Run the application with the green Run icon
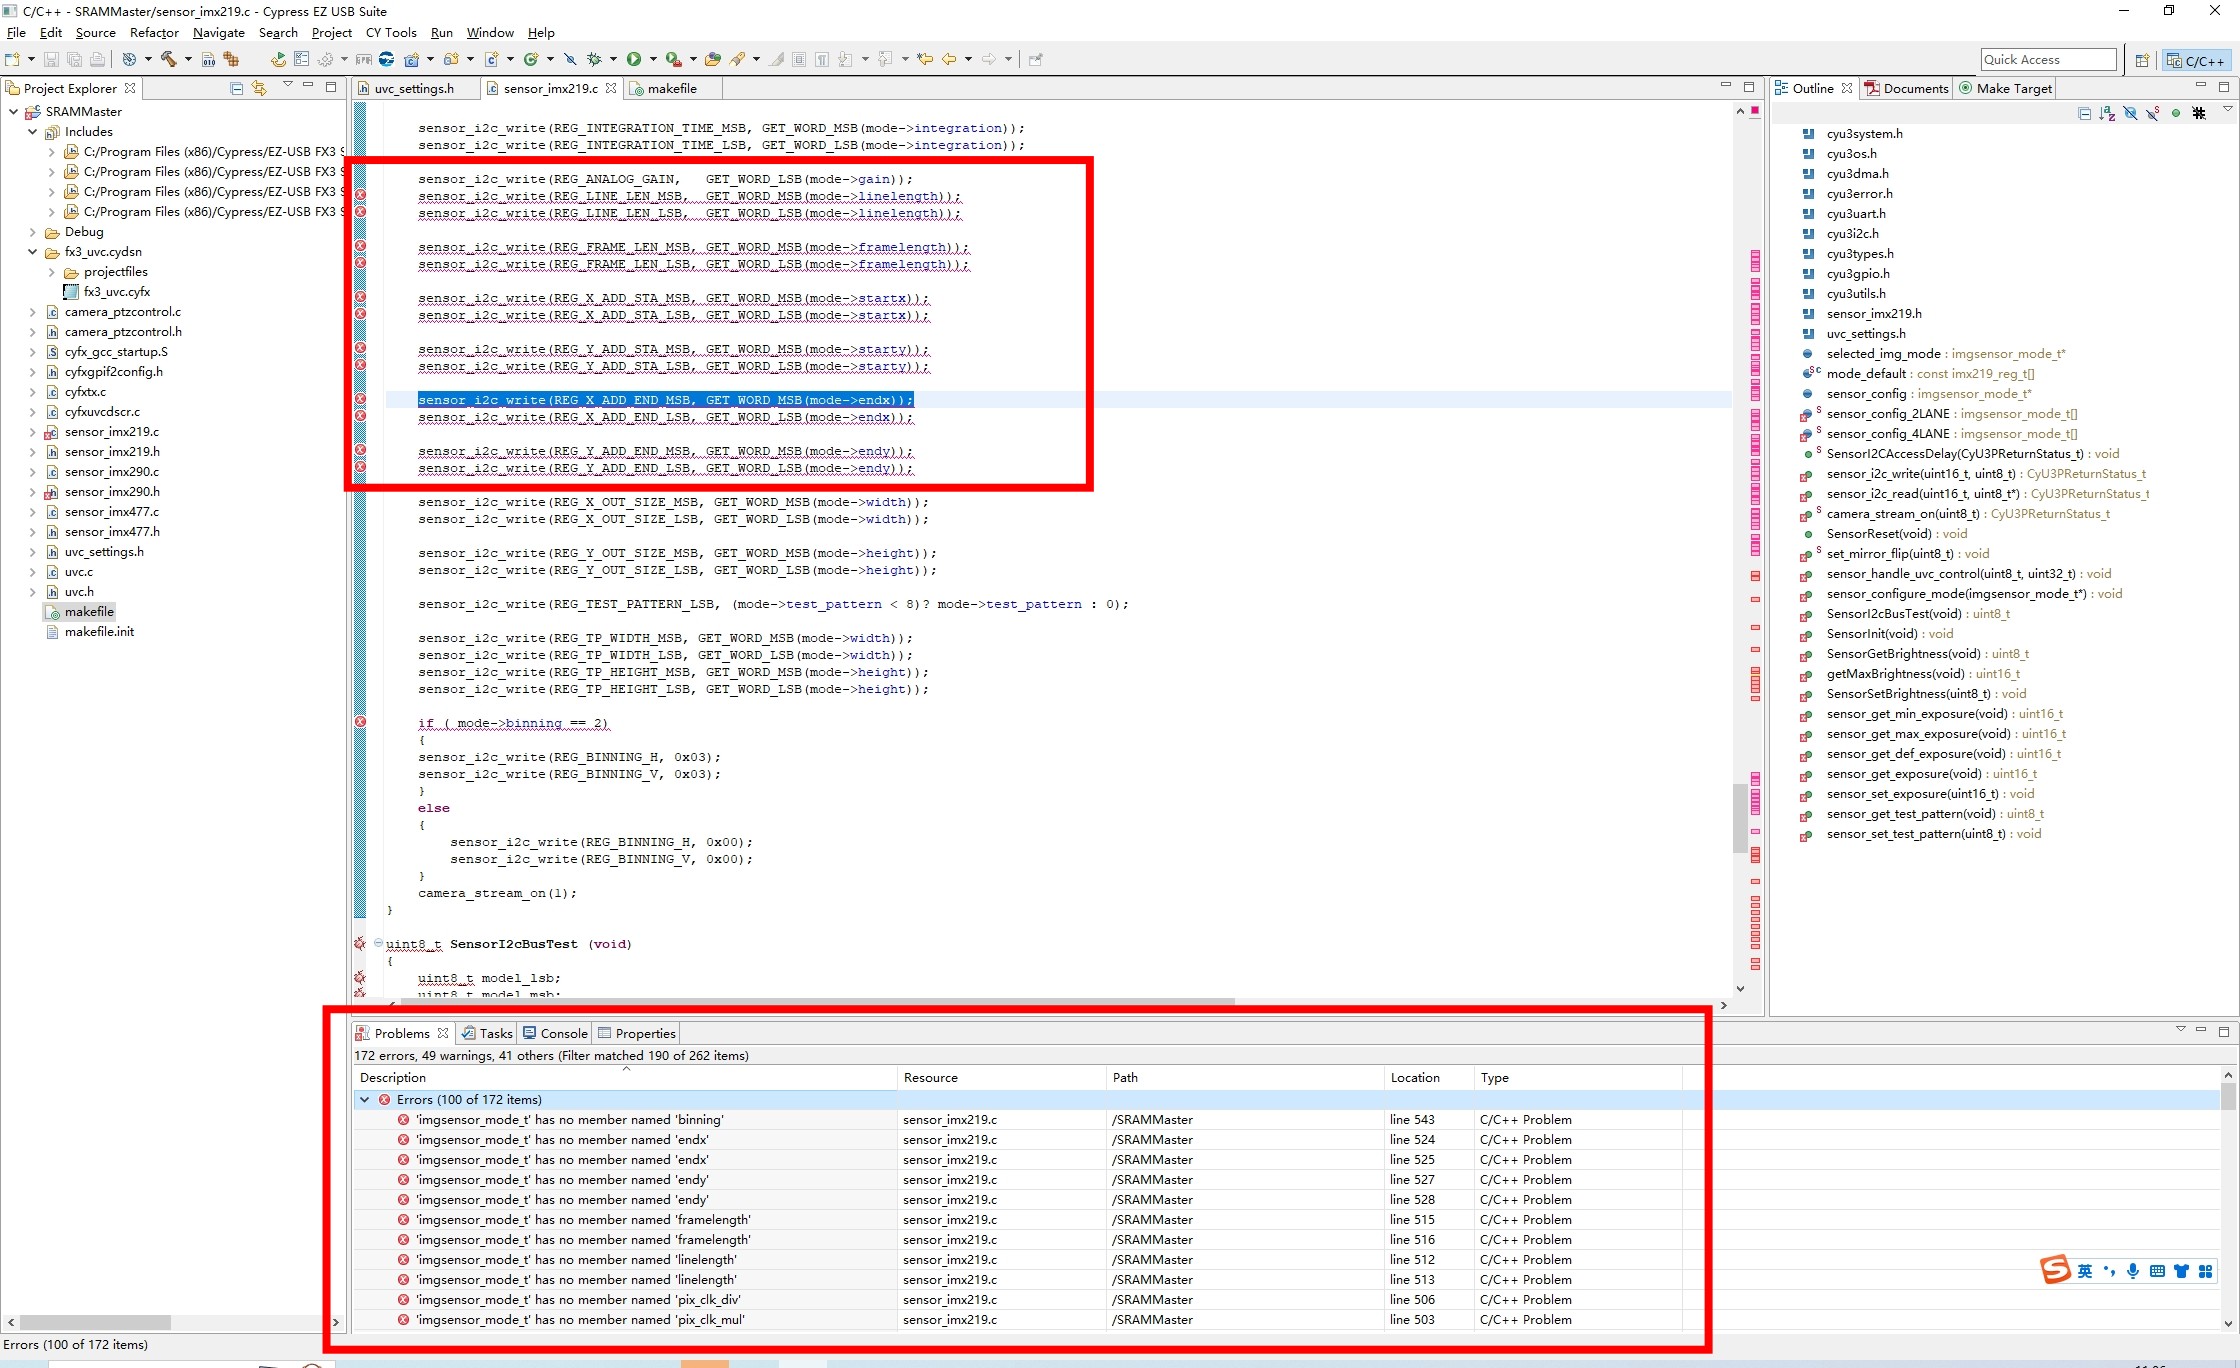 633,59
